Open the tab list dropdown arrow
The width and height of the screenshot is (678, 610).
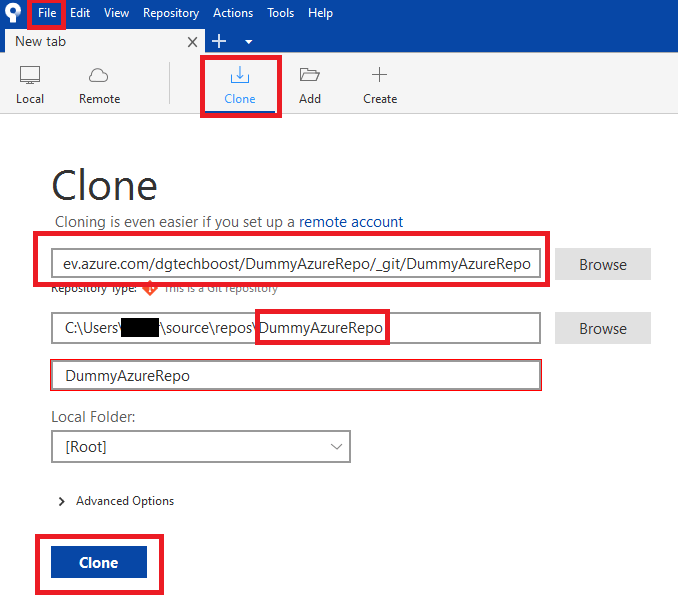point(248,42)
